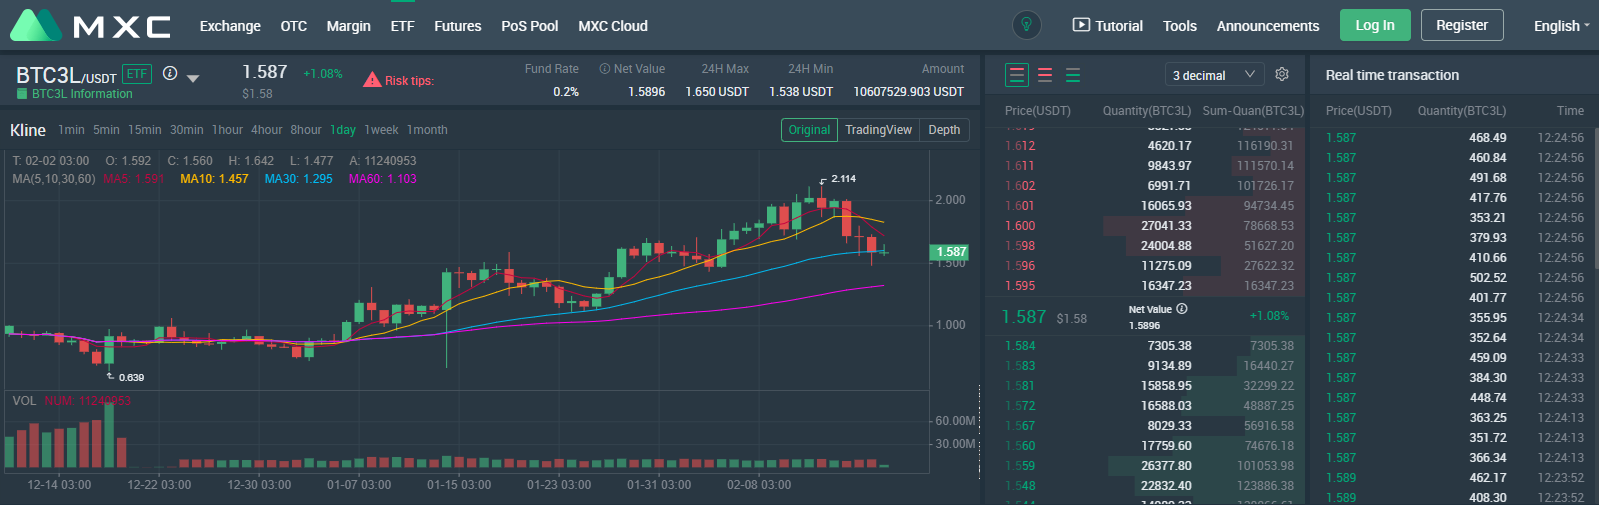Screen dimensions: 1599x505
Task: Open order book settings gear
Action: click(1282, 74)
